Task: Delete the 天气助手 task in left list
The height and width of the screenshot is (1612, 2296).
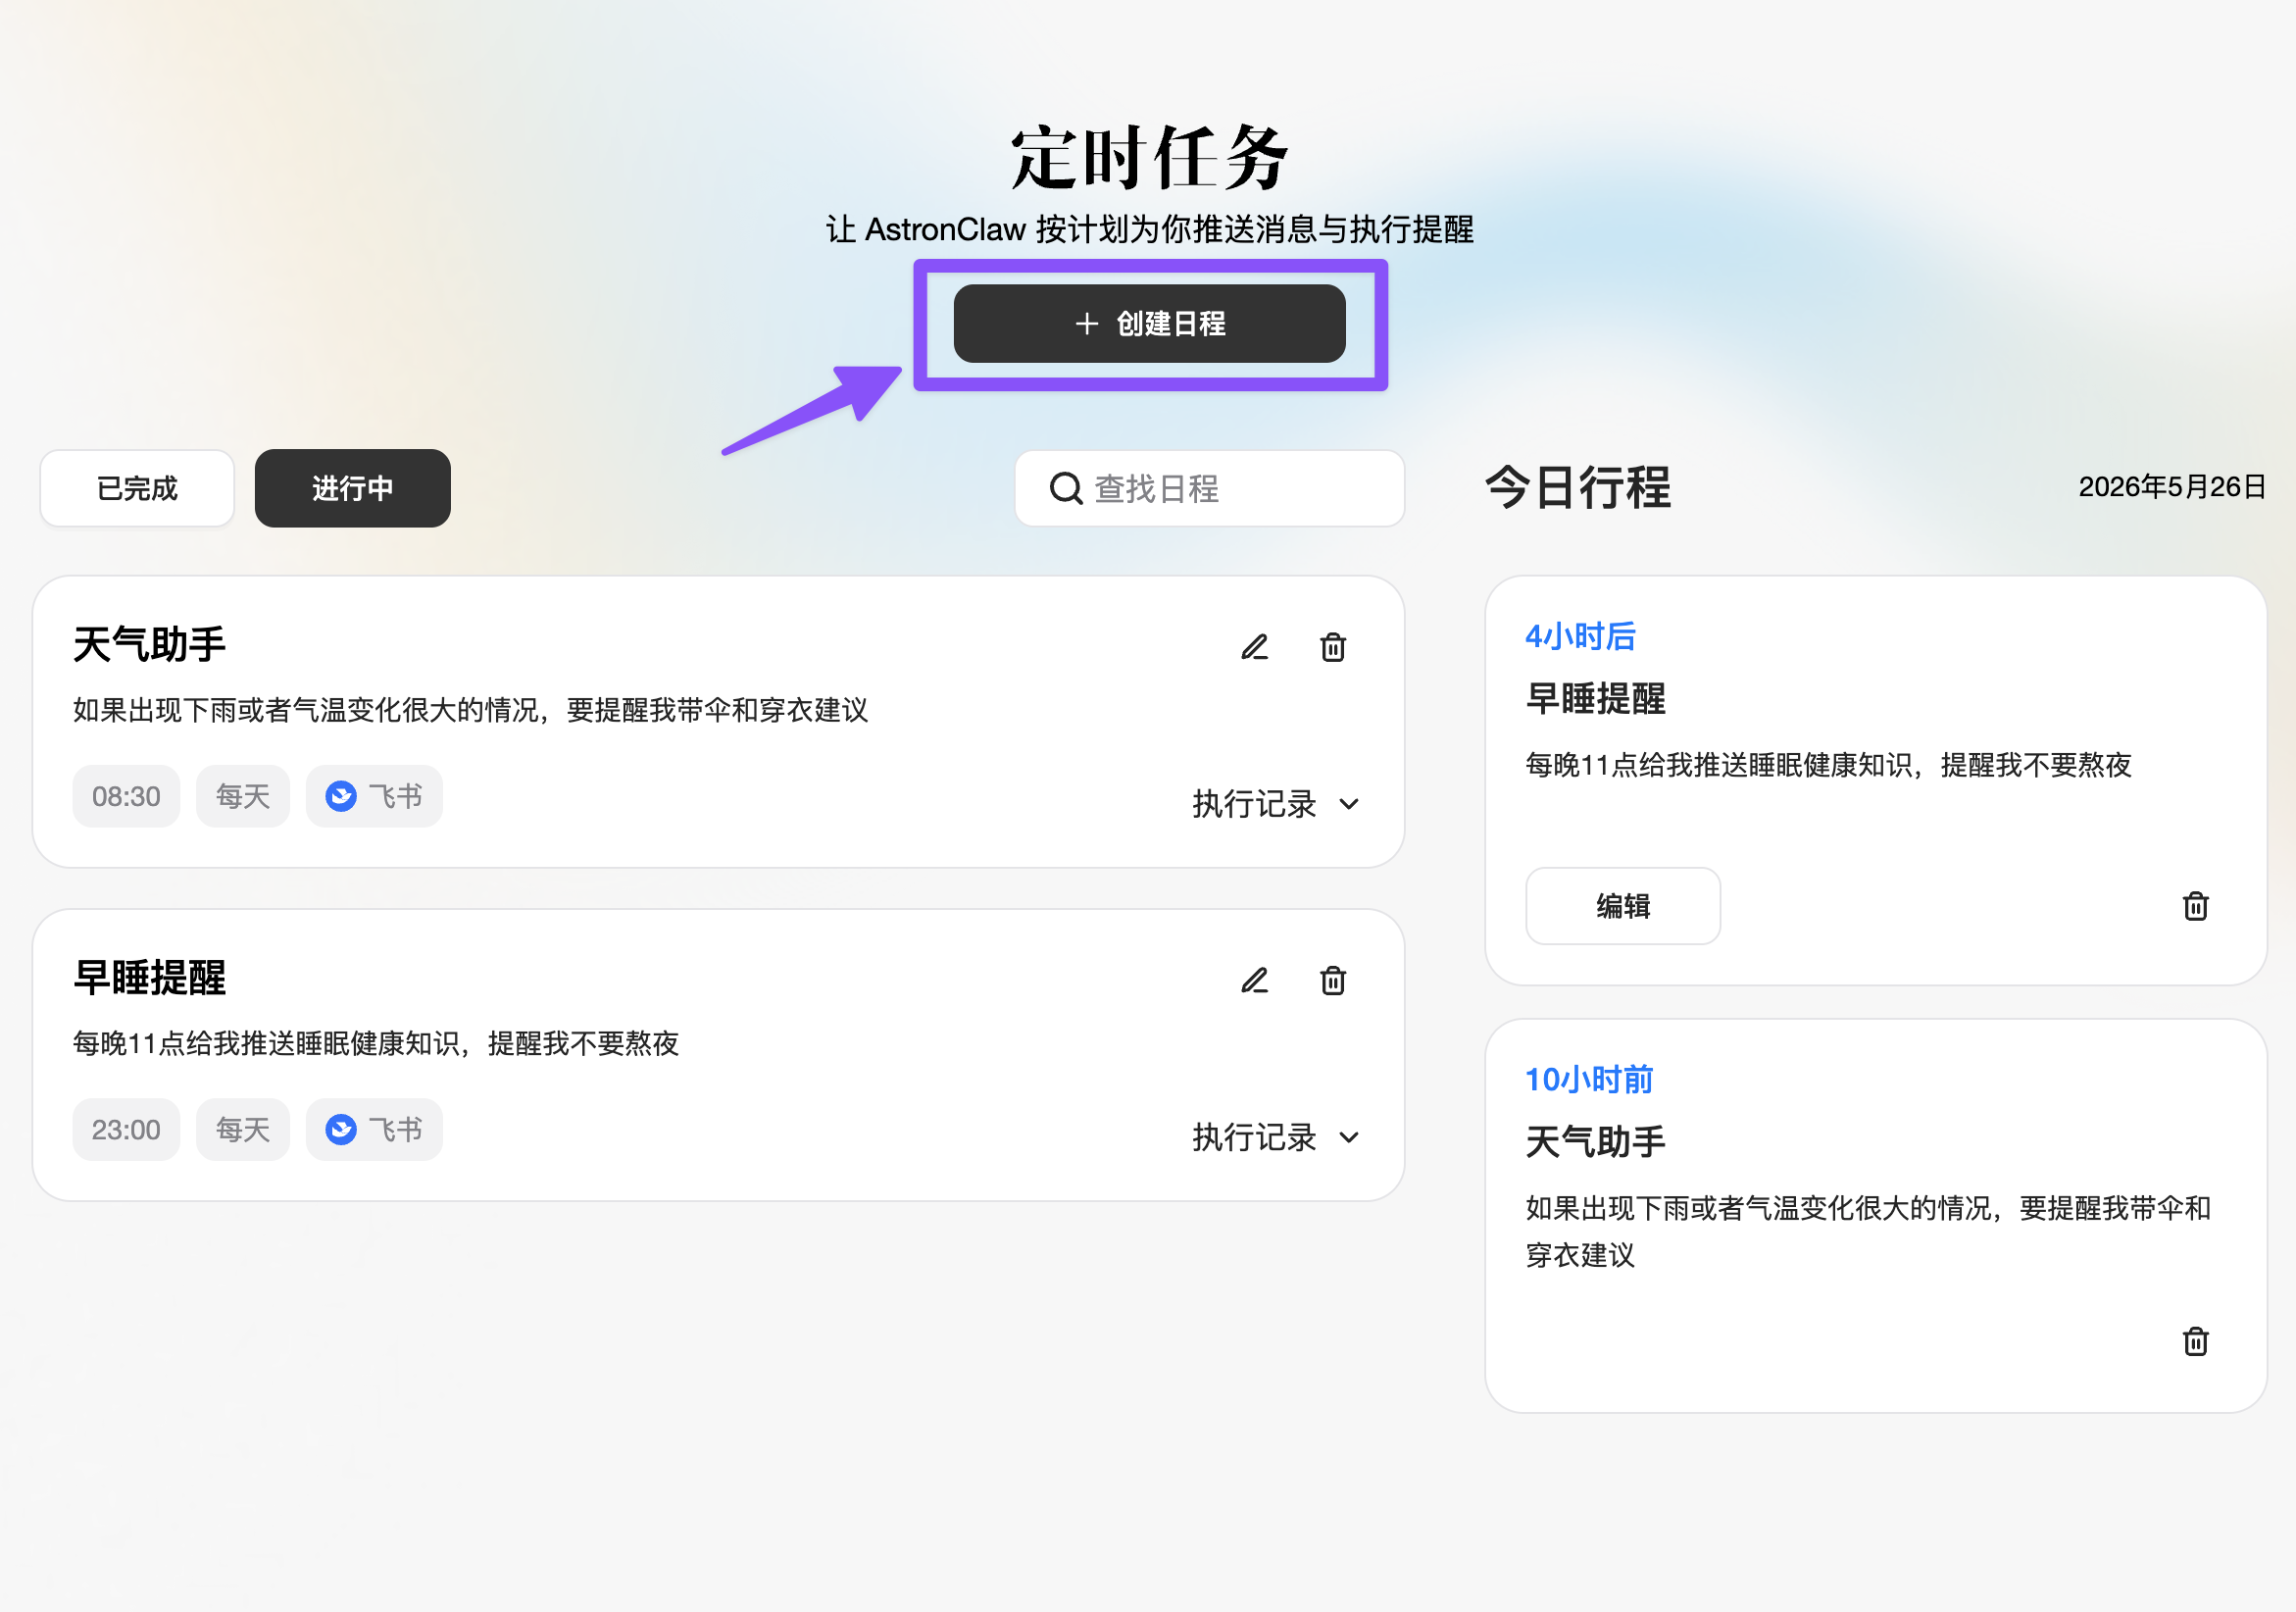Action: click(1332, 647)
